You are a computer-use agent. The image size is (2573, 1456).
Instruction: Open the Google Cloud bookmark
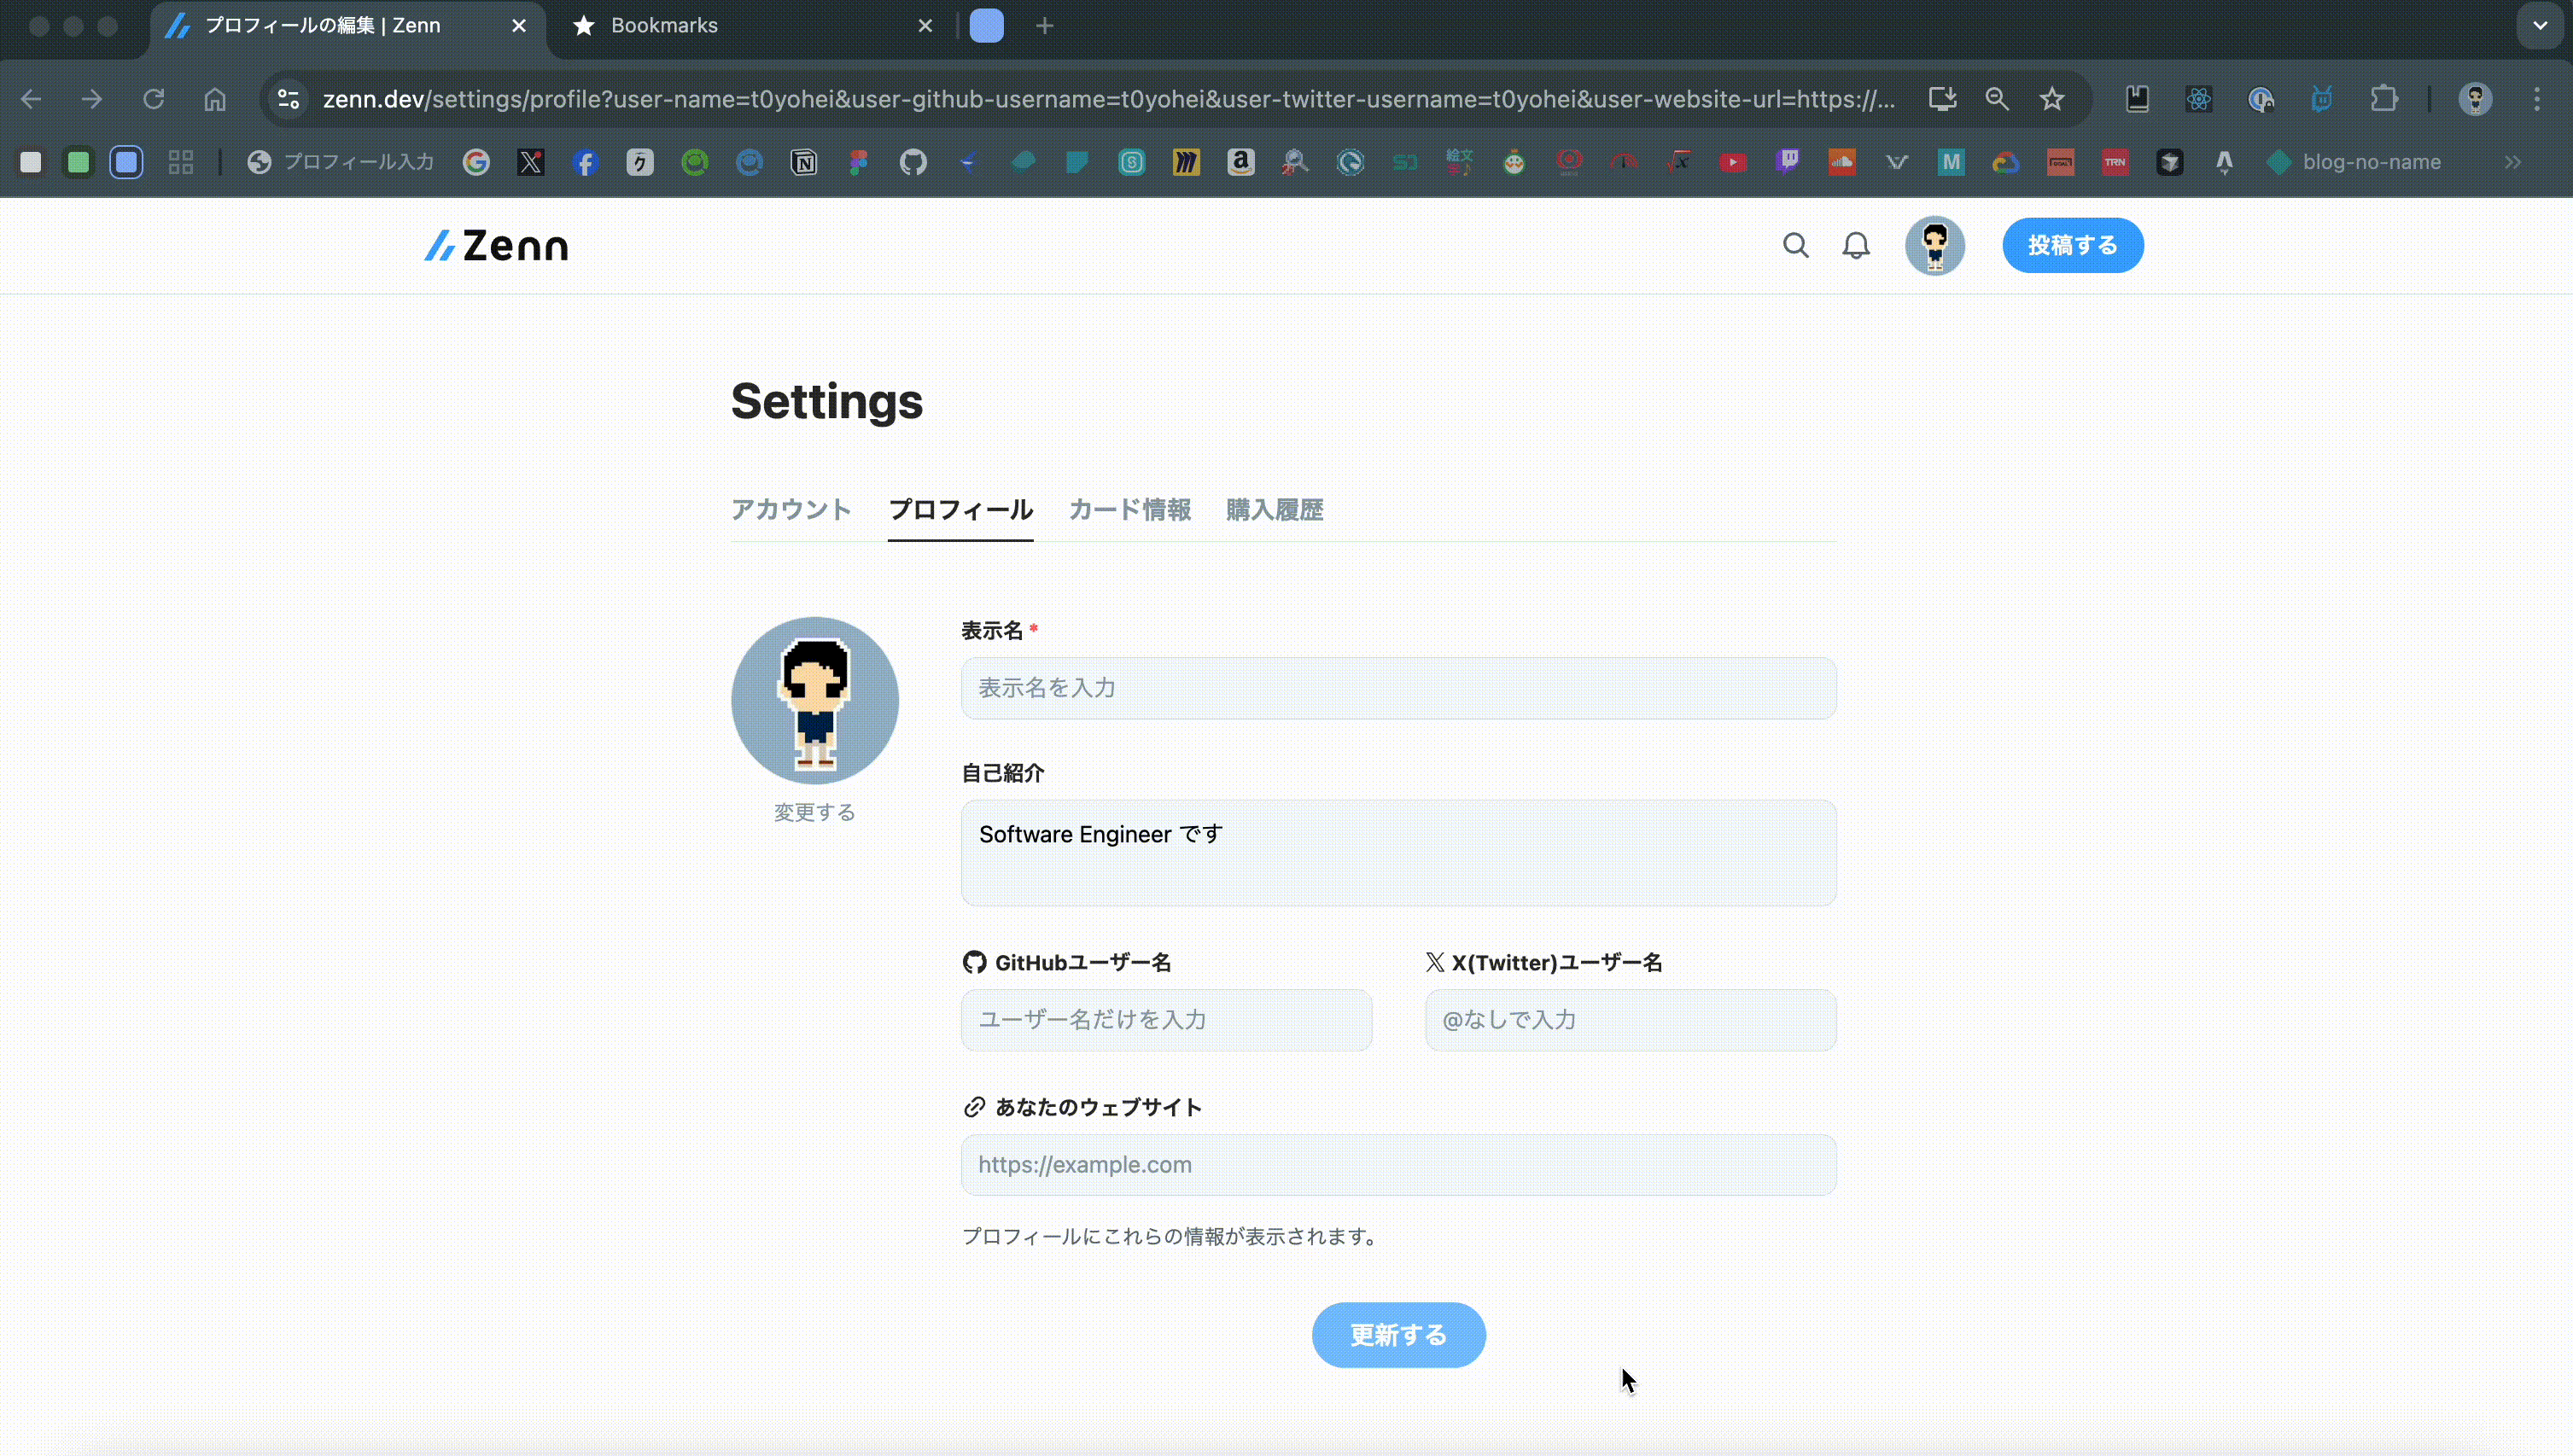(2006, 162)
